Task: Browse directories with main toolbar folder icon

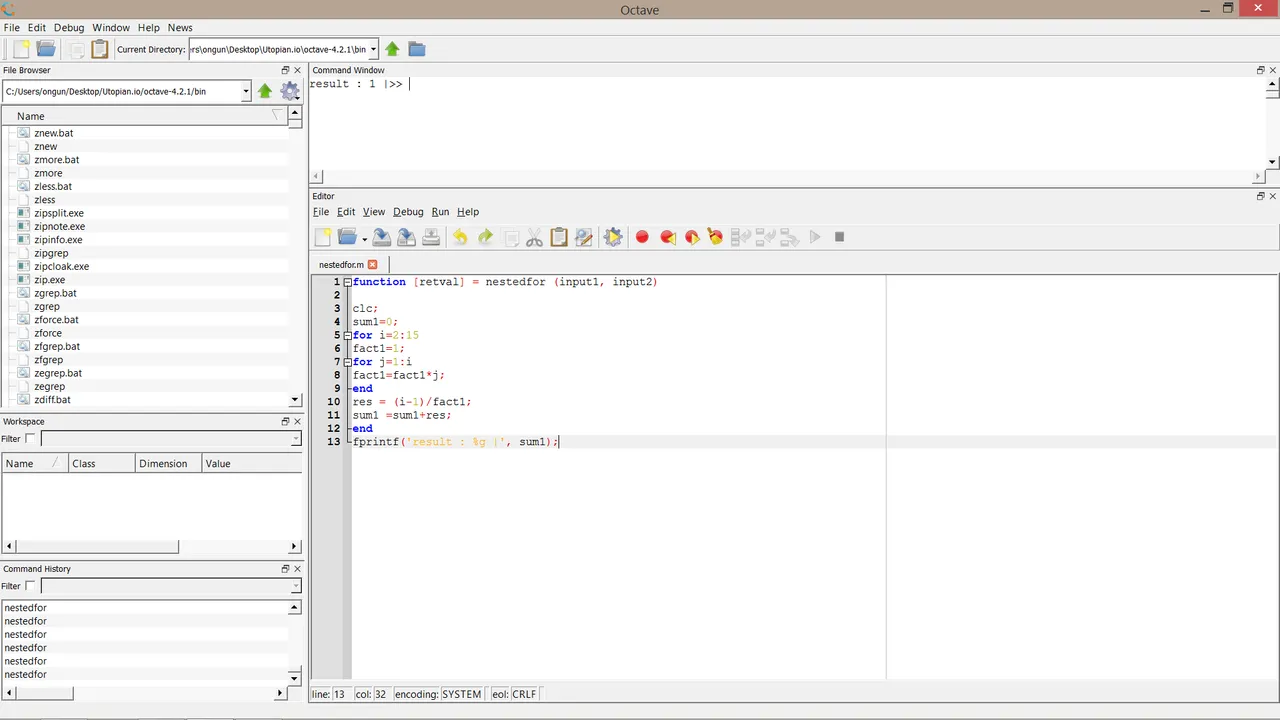Action: (417, 49)
